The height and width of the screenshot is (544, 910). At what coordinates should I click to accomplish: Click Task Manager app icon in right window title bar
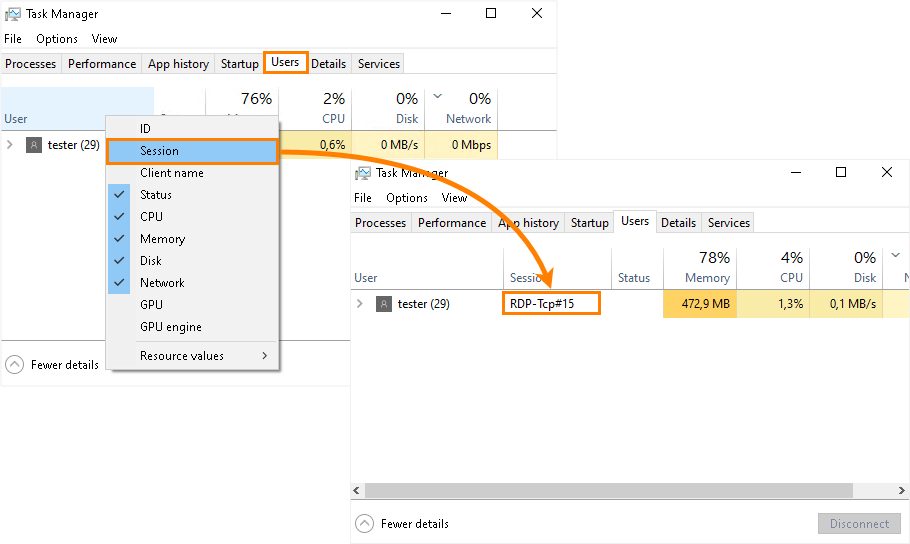[363, 173]
